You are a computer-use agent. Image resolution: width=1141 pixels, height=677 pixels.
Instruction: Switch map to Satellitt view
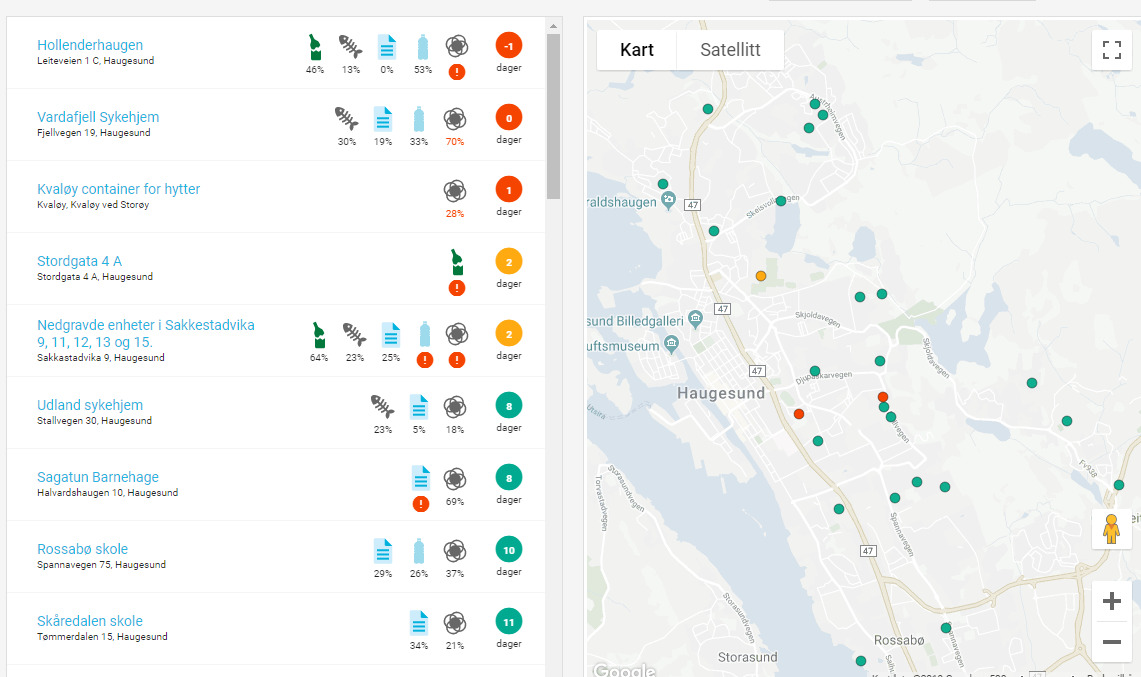coord(730,50)
